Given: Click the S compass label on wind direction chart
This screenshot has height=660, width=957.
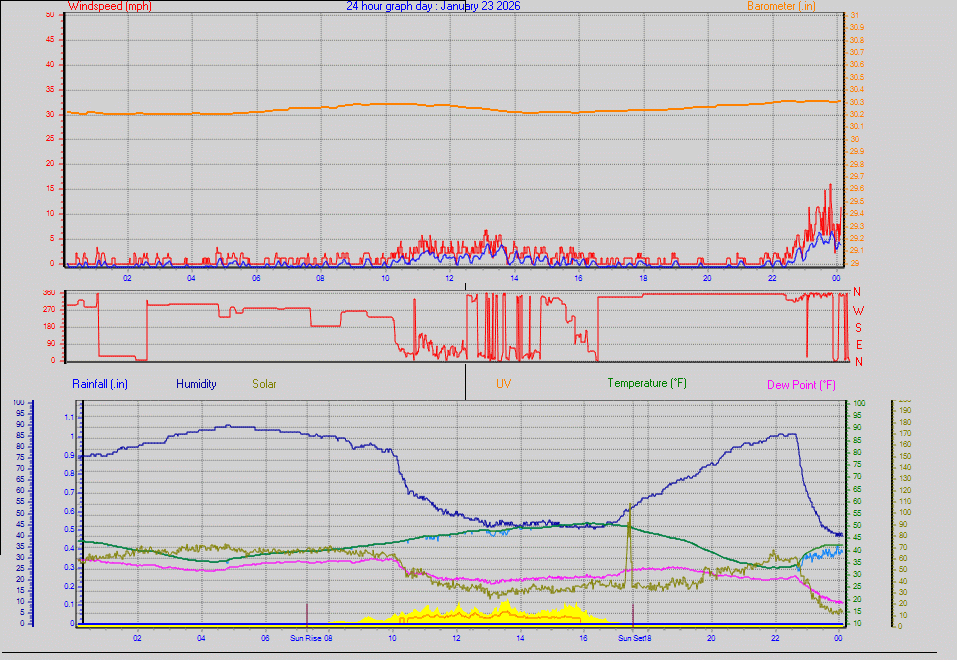Looking at the screenshot, I should pos(857,327).
